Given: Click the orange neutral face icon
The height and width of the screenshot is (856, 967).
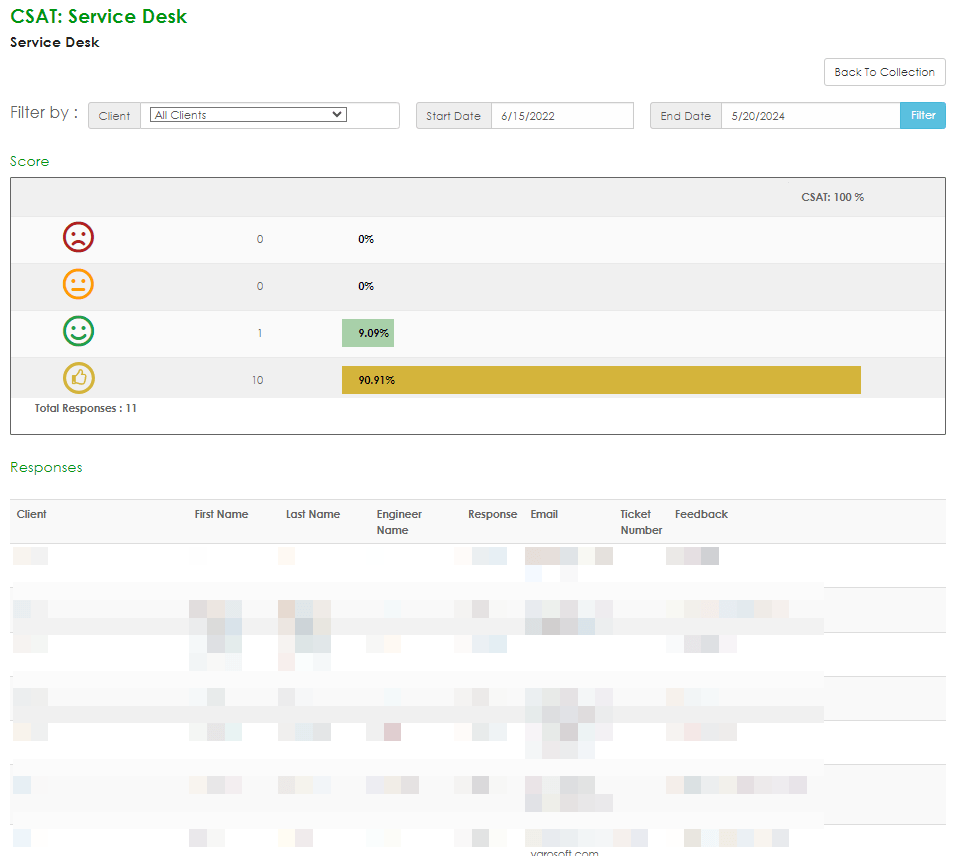Looking at the screenshot, I should (x=78, y=285).
